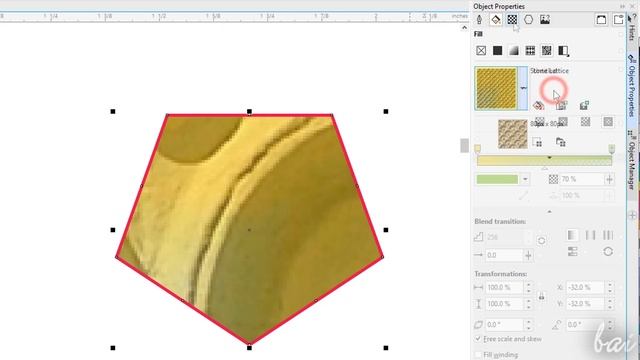
Task: Open the polygon Summary tab icon
Action: coord(529,19)
